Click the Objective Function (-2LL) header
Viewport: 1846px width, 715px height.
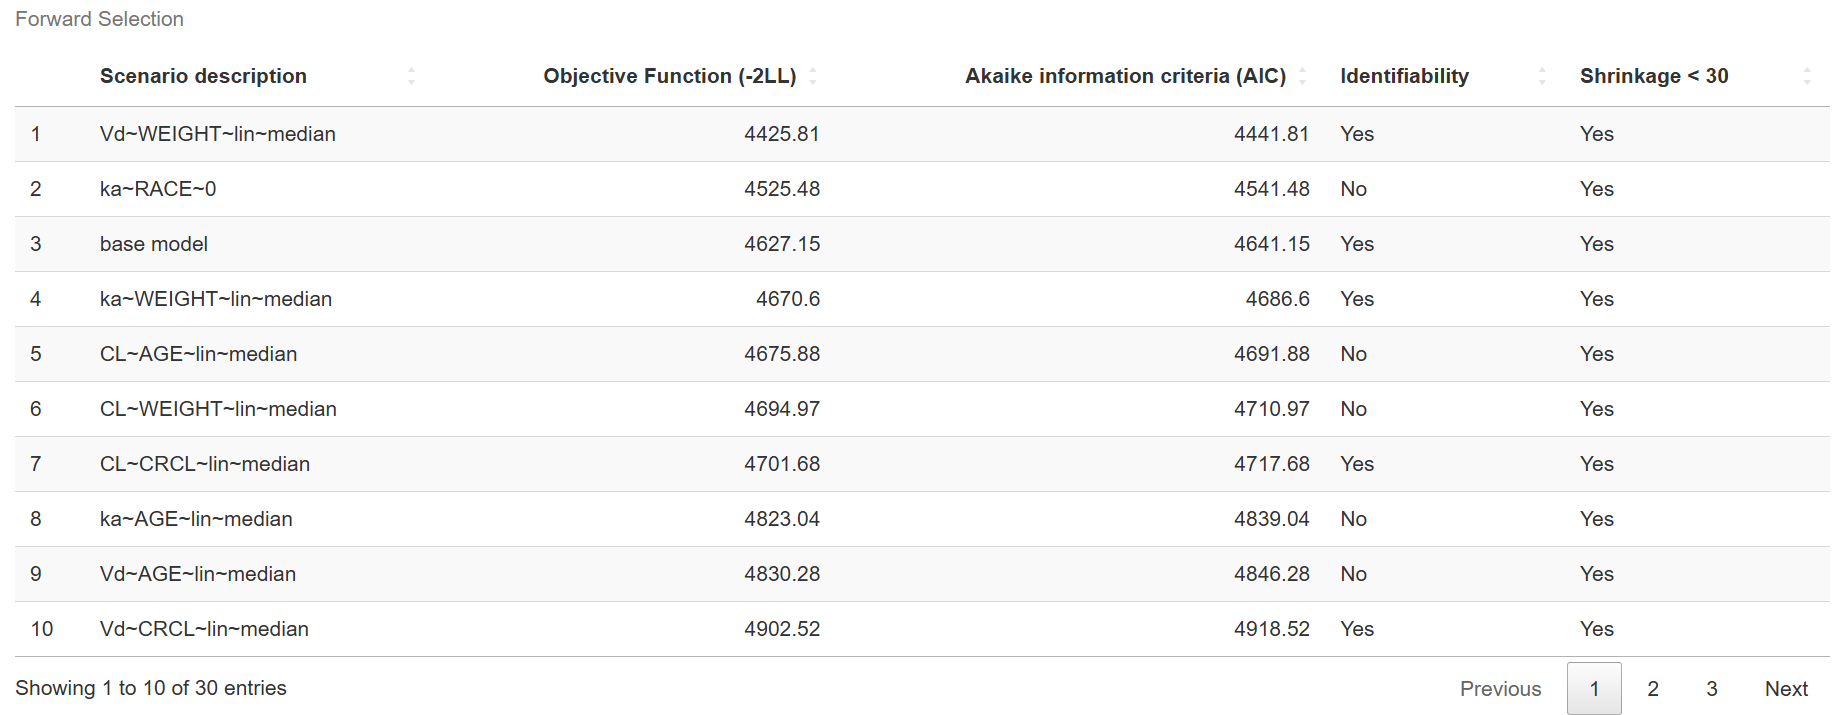pos(670,76)
